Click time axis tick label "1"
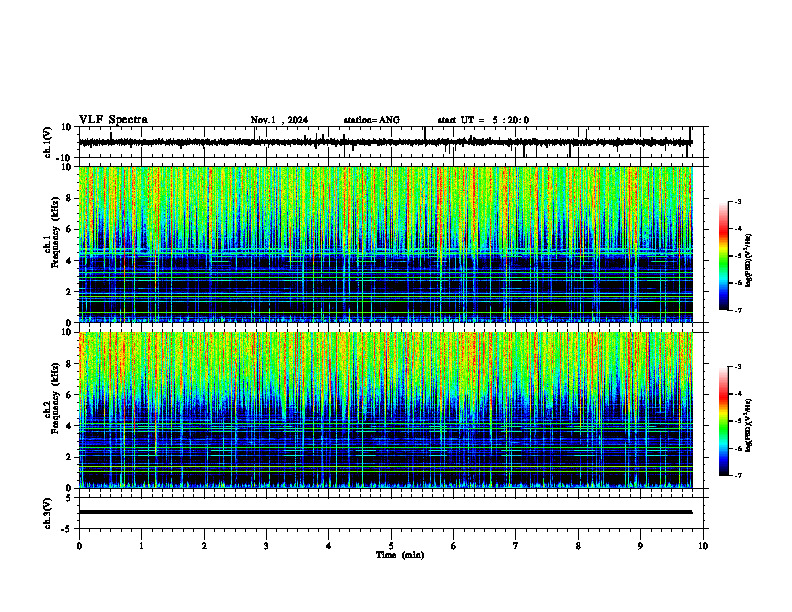 [141, 546]
